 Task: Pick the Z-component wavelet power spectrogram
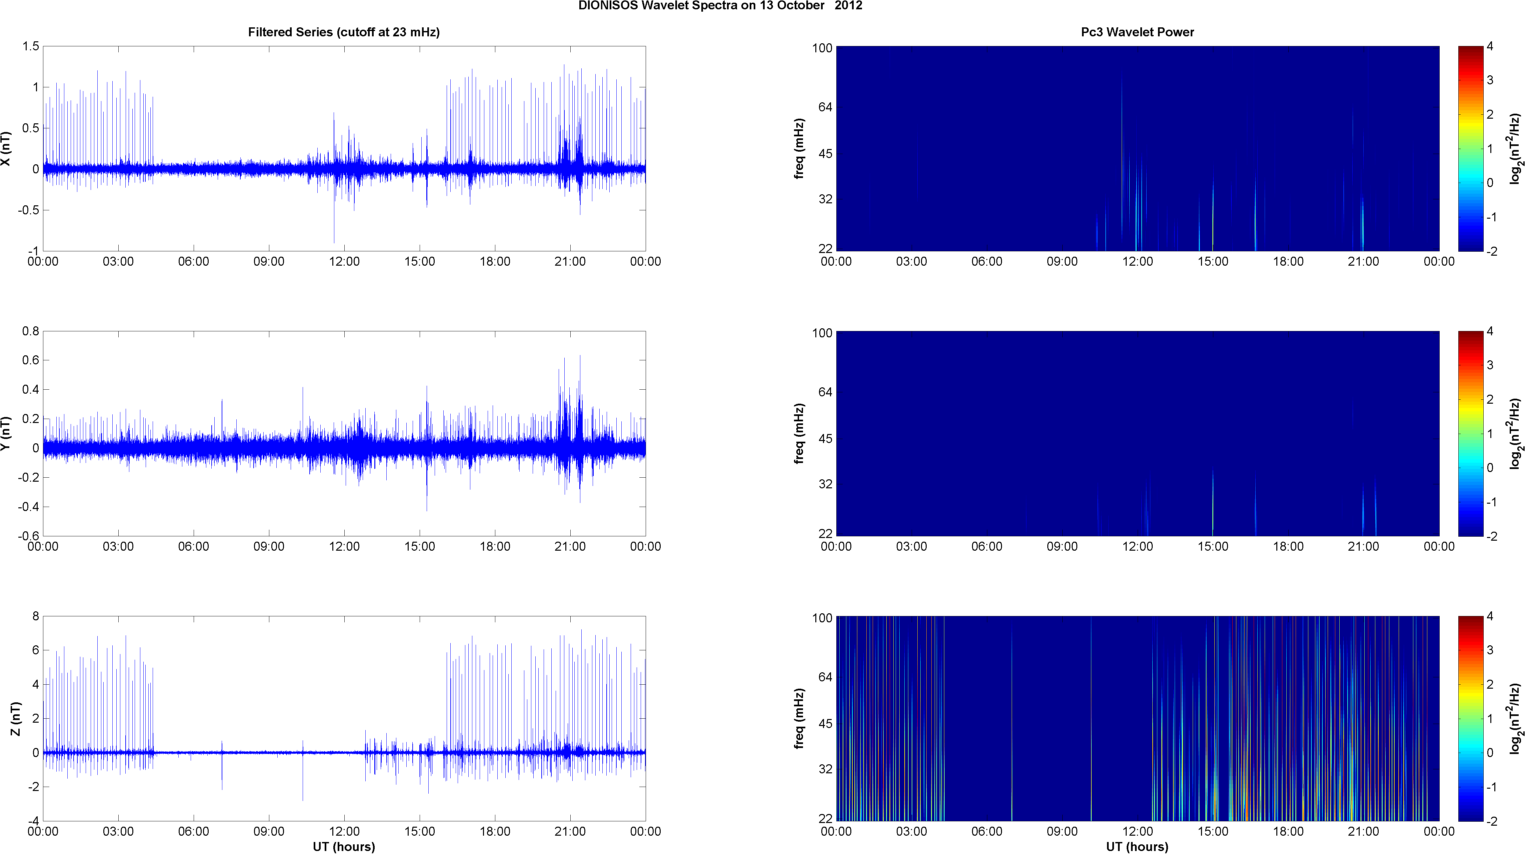pos(1137,719)
